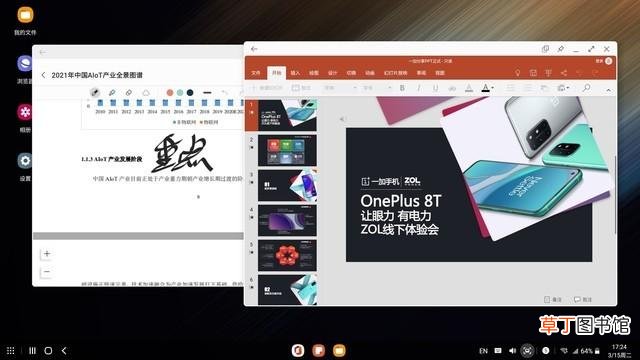Select the eraser tool in annotation toolbar
The width and height of the screenshot is (640, 360).
point(129,93)
